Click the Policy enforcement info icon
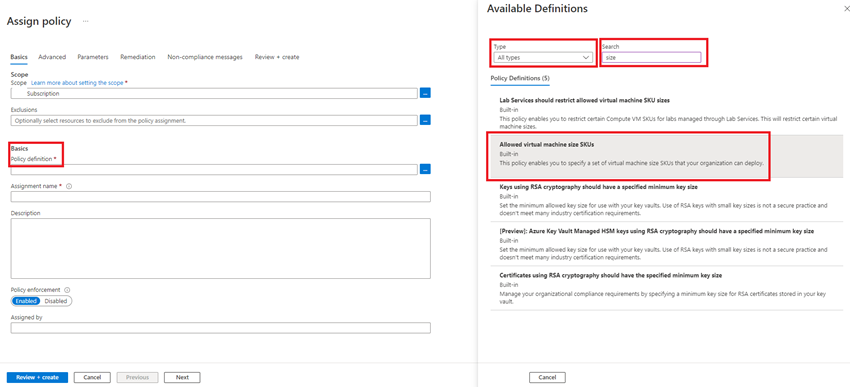The image size is (850, 387). (67, 290)
